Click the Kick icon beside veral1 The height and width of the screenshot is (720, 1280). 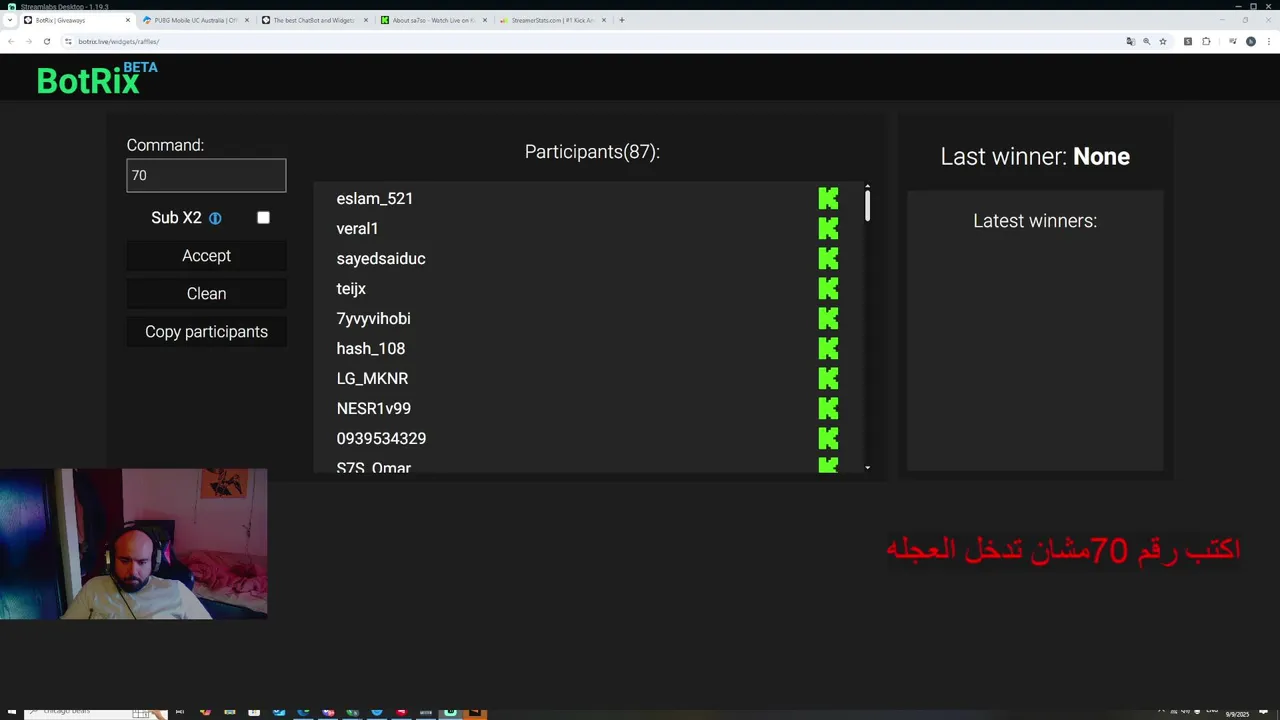[x=828, y=228]
